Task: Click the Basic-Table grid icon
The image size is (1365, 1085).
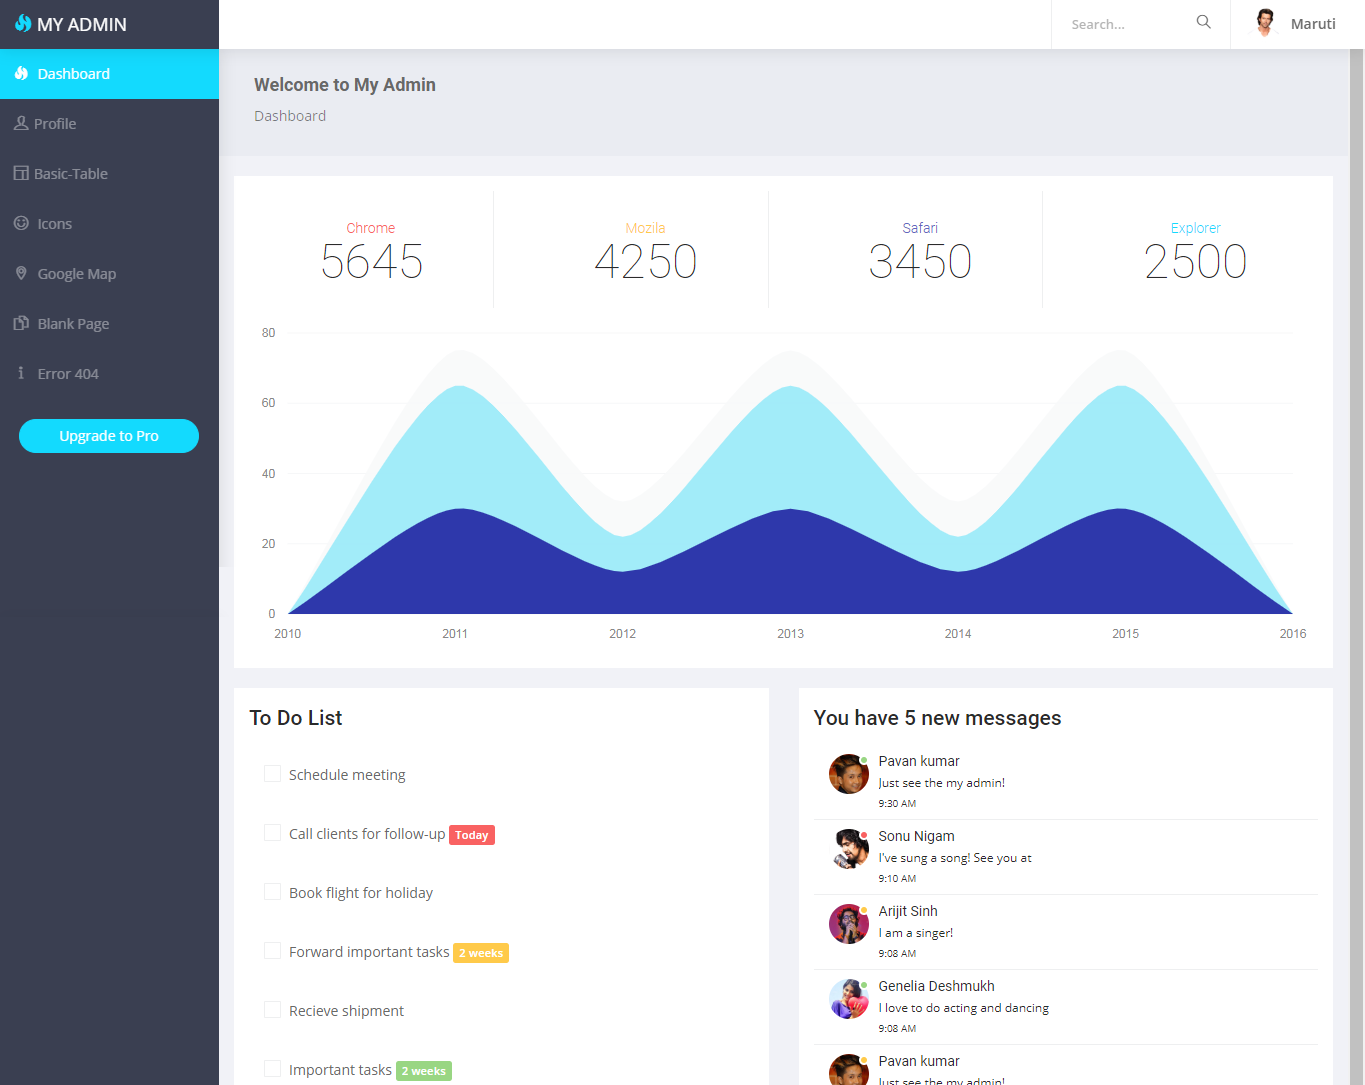Action: click(21, 173)
